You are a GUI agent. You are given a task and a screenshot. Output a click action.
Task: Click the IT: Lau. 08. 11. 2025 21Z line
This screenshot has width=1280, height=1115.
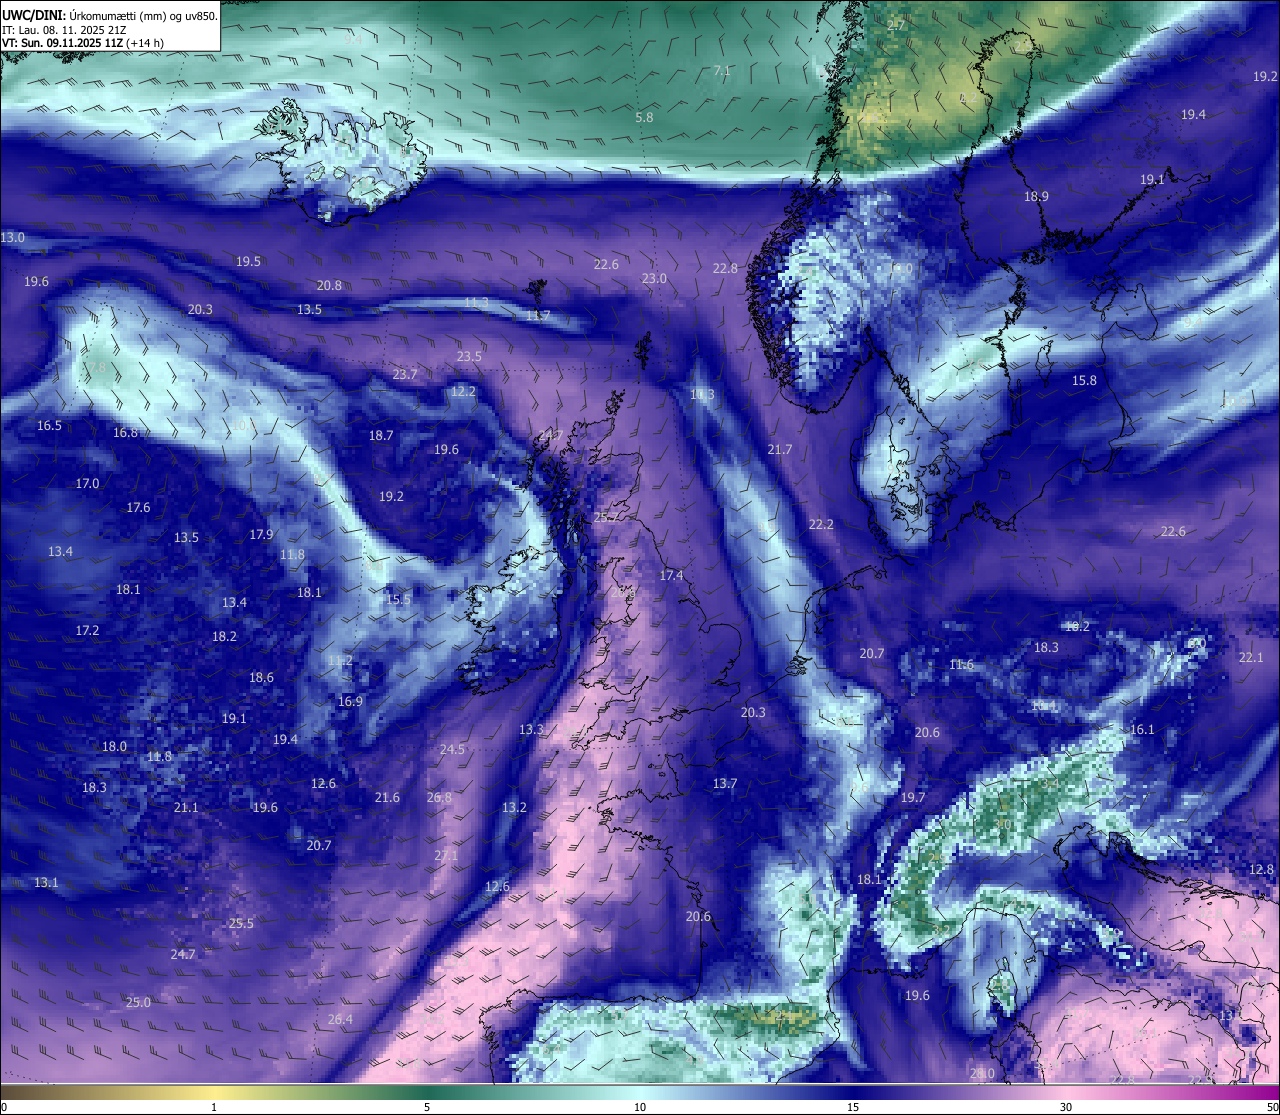click(64, 30)
